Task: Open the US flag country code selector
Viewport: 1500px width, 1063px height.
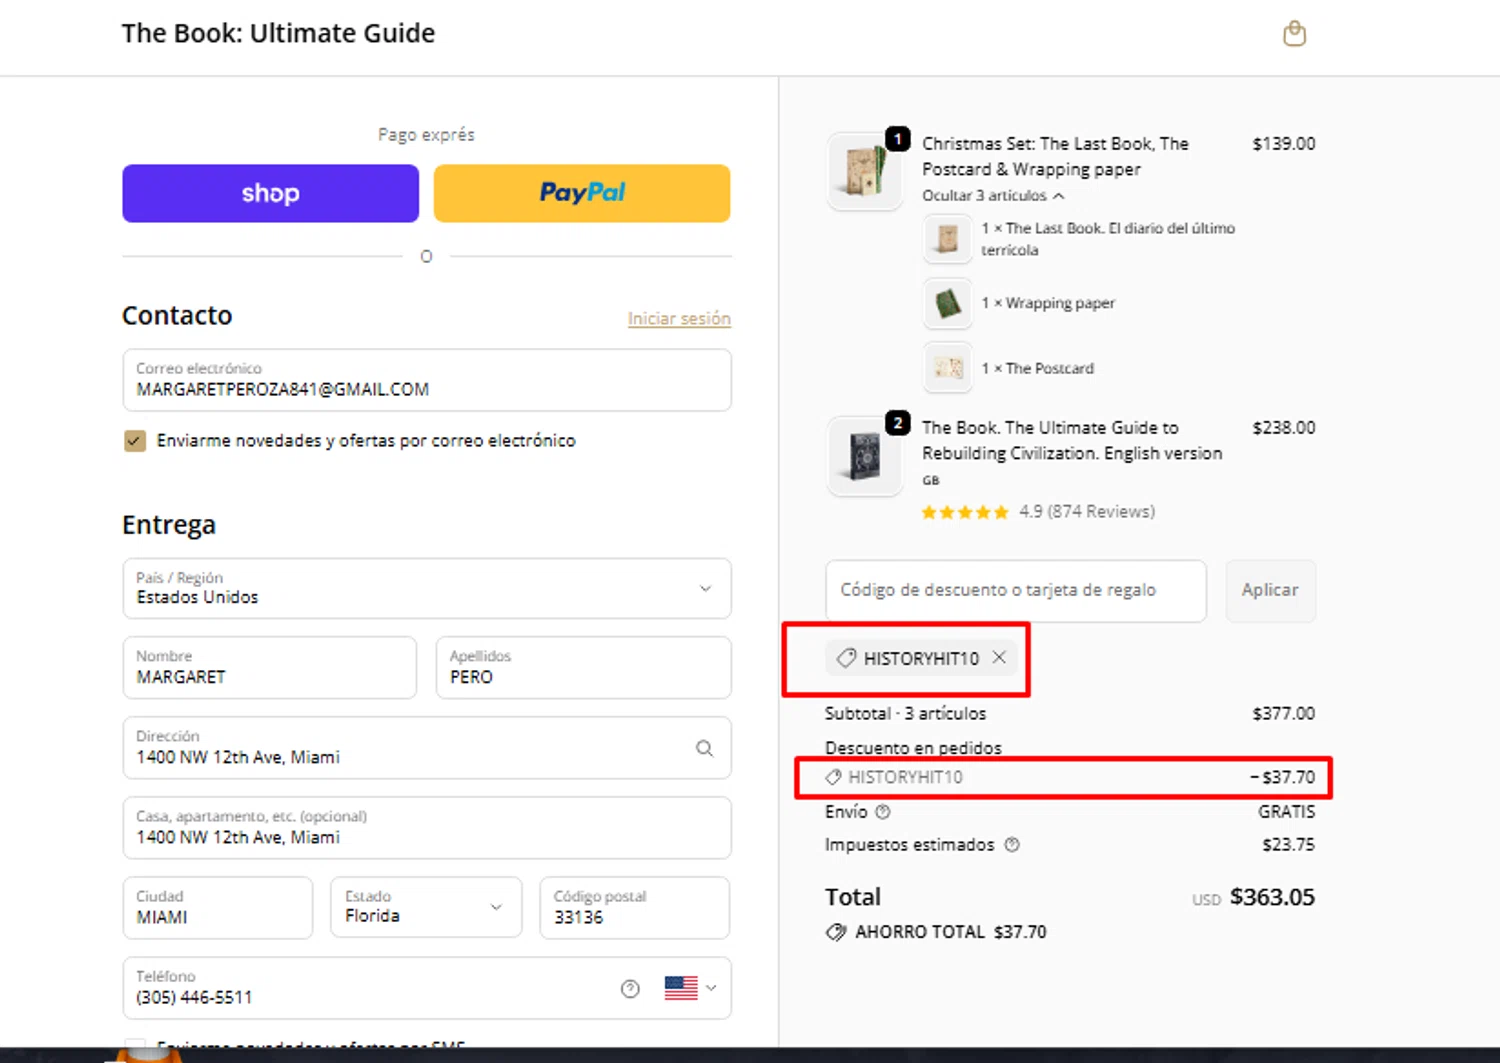Action: pos(690,988)
